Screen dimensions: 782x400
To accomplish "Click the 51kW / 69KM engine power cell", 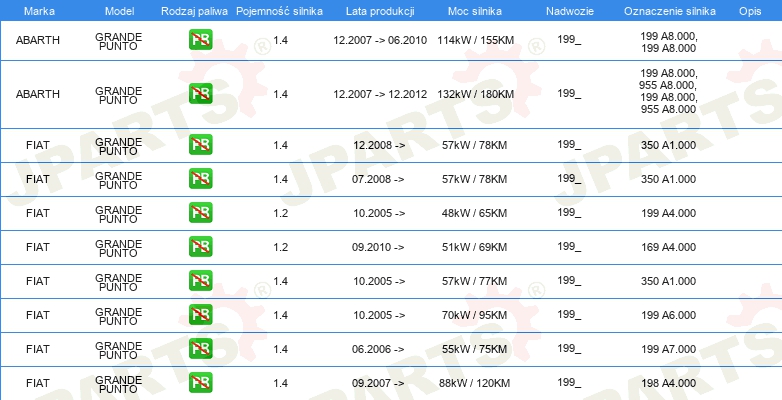I will 474,247.
